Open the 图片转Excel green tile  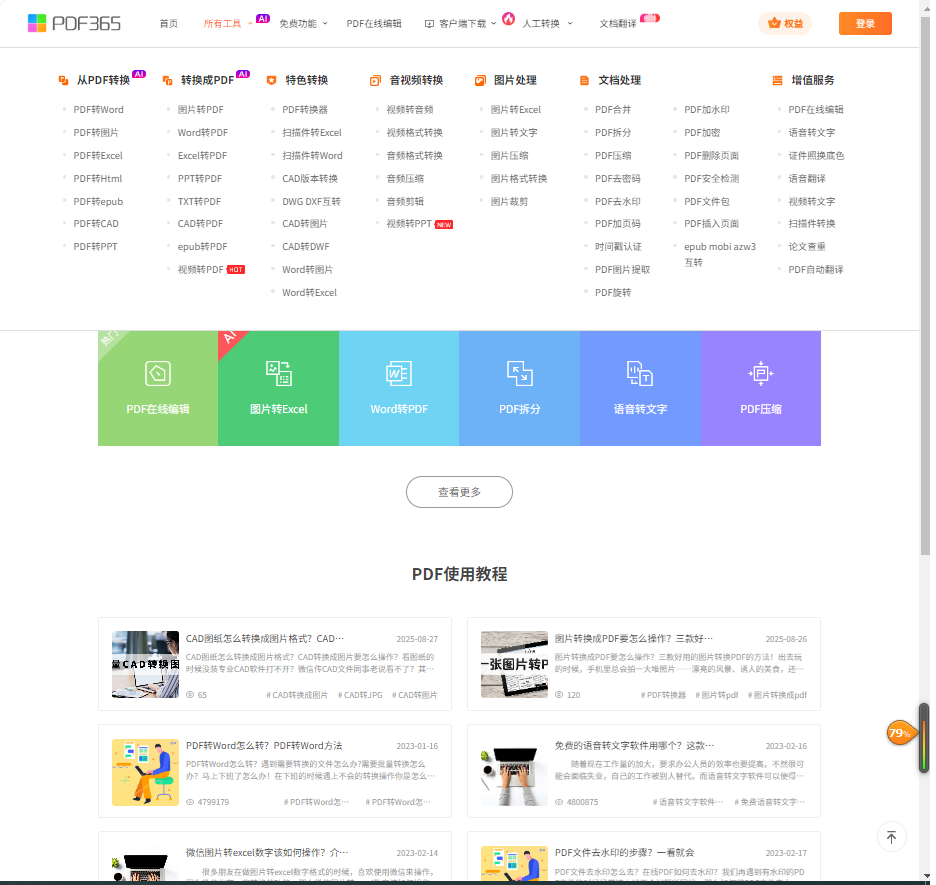278,388
